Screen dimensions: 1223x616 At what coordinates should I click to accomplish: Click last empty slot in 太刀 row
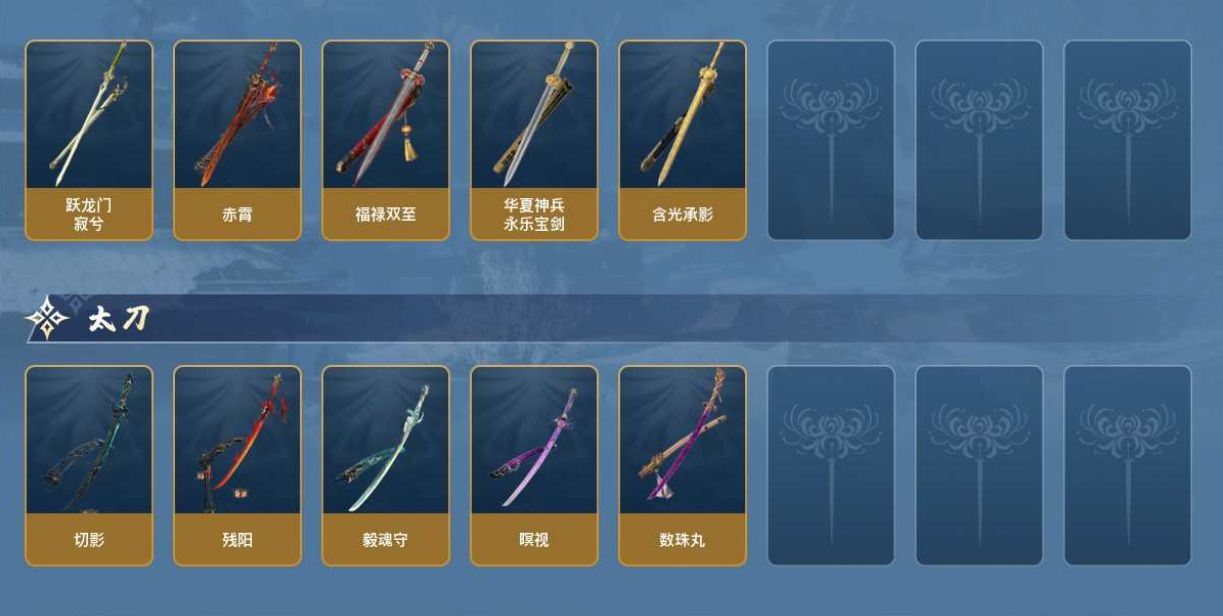coord(1127,465)
